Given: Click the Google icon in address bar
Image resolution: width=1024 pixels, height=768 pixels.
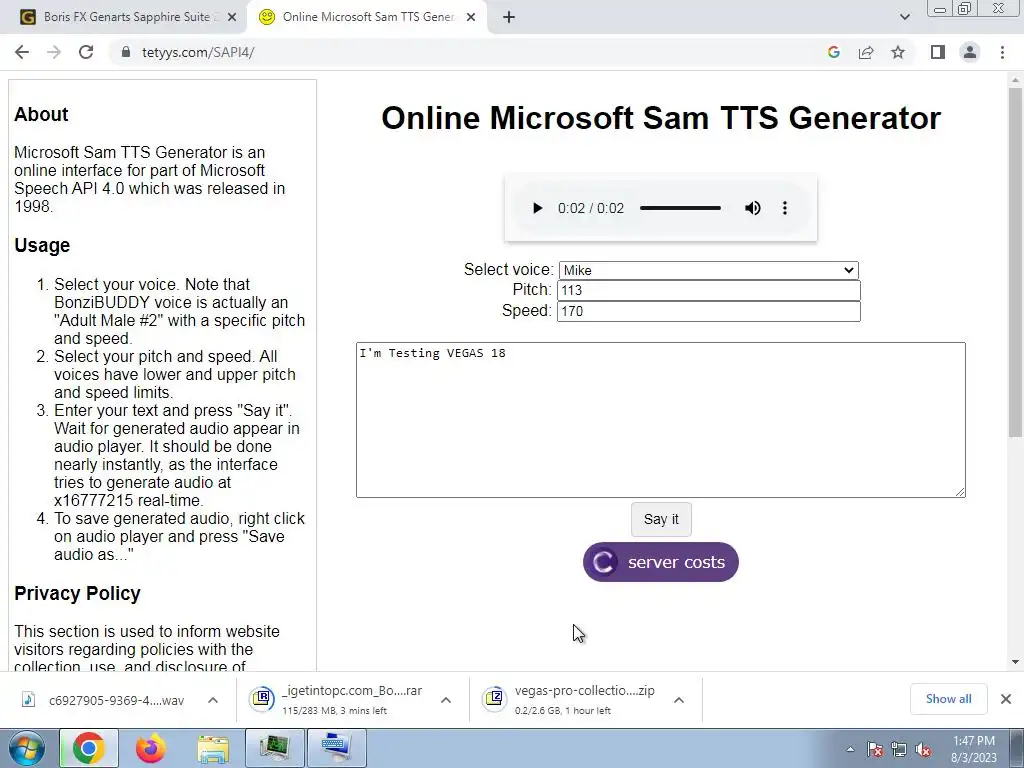Looking at the screenshot, I should point(833,52).
